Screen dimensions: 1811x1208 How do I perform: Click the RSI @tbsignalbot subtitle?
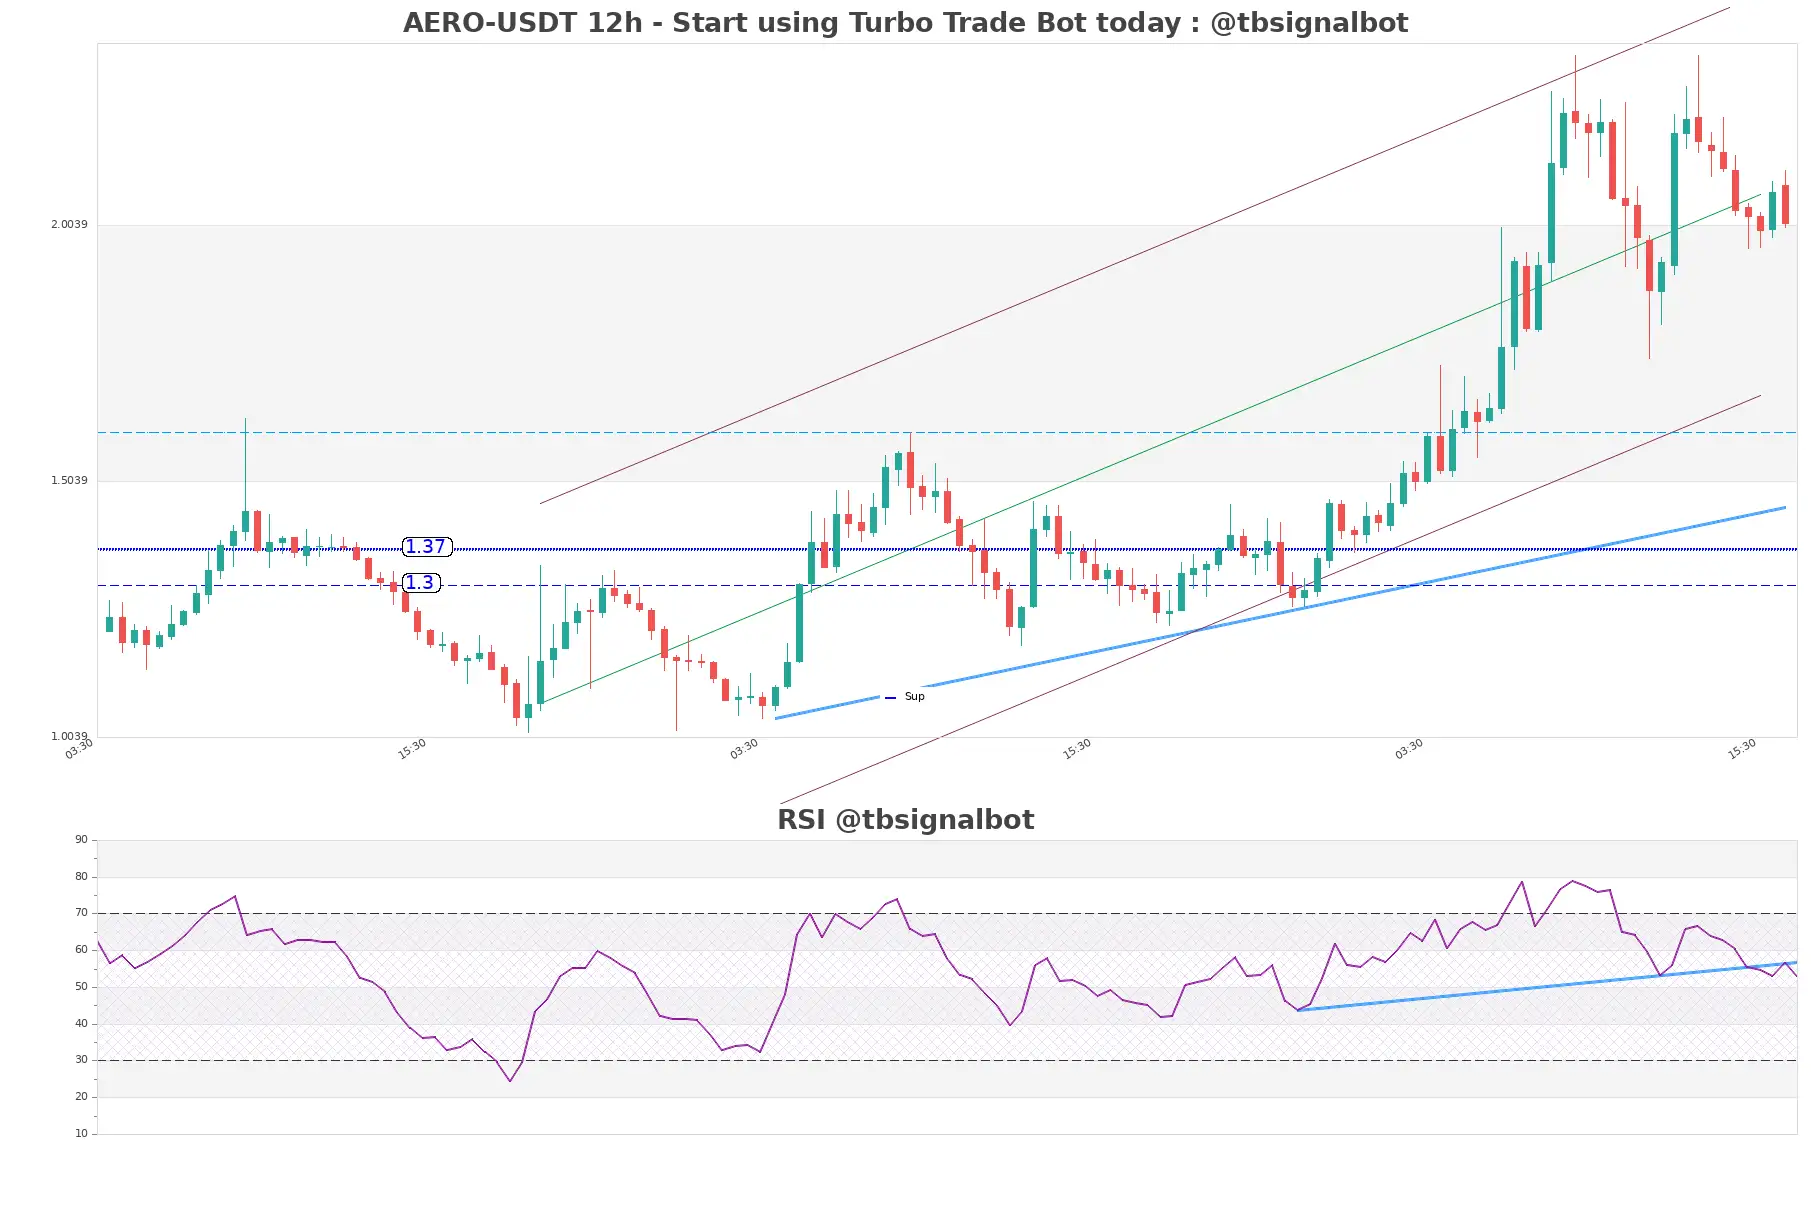pyautogui.click(x=905, y=820)
